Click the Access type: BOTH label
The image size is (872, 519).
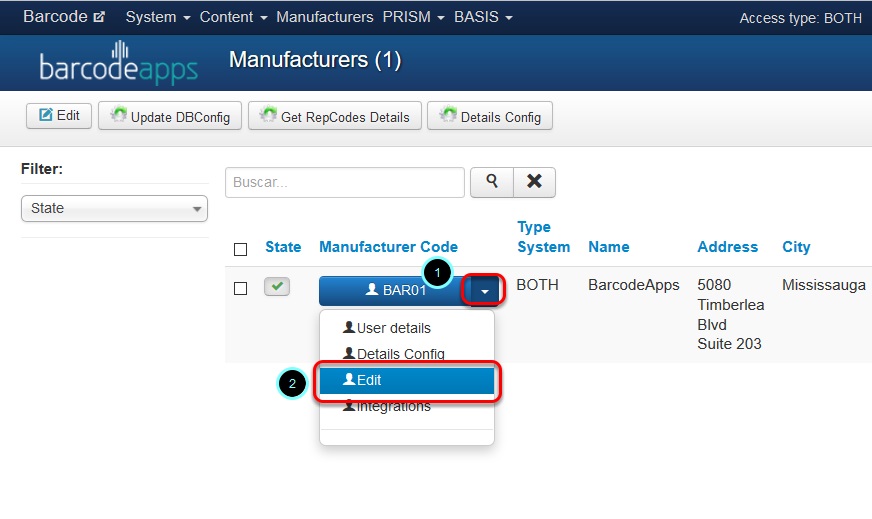tap(800, 18)
